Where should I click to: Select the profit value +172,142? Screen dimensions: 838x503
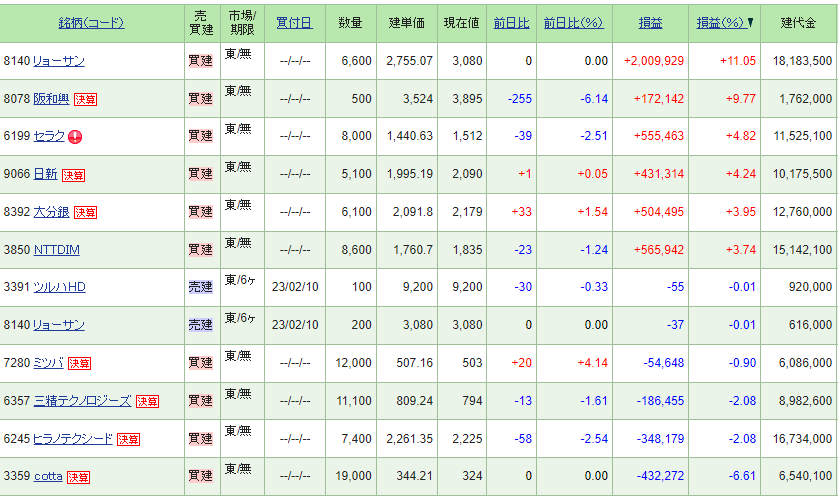[x=658, y=99]
